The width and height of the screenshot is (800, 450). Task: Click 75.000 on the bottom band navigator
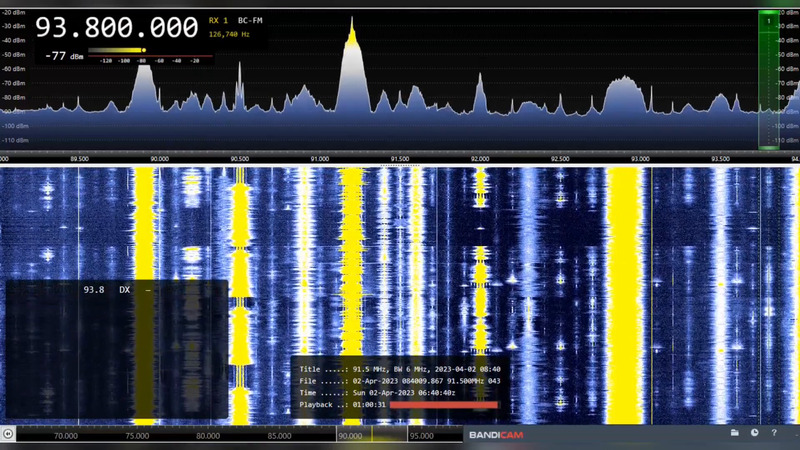pos(137,436)
